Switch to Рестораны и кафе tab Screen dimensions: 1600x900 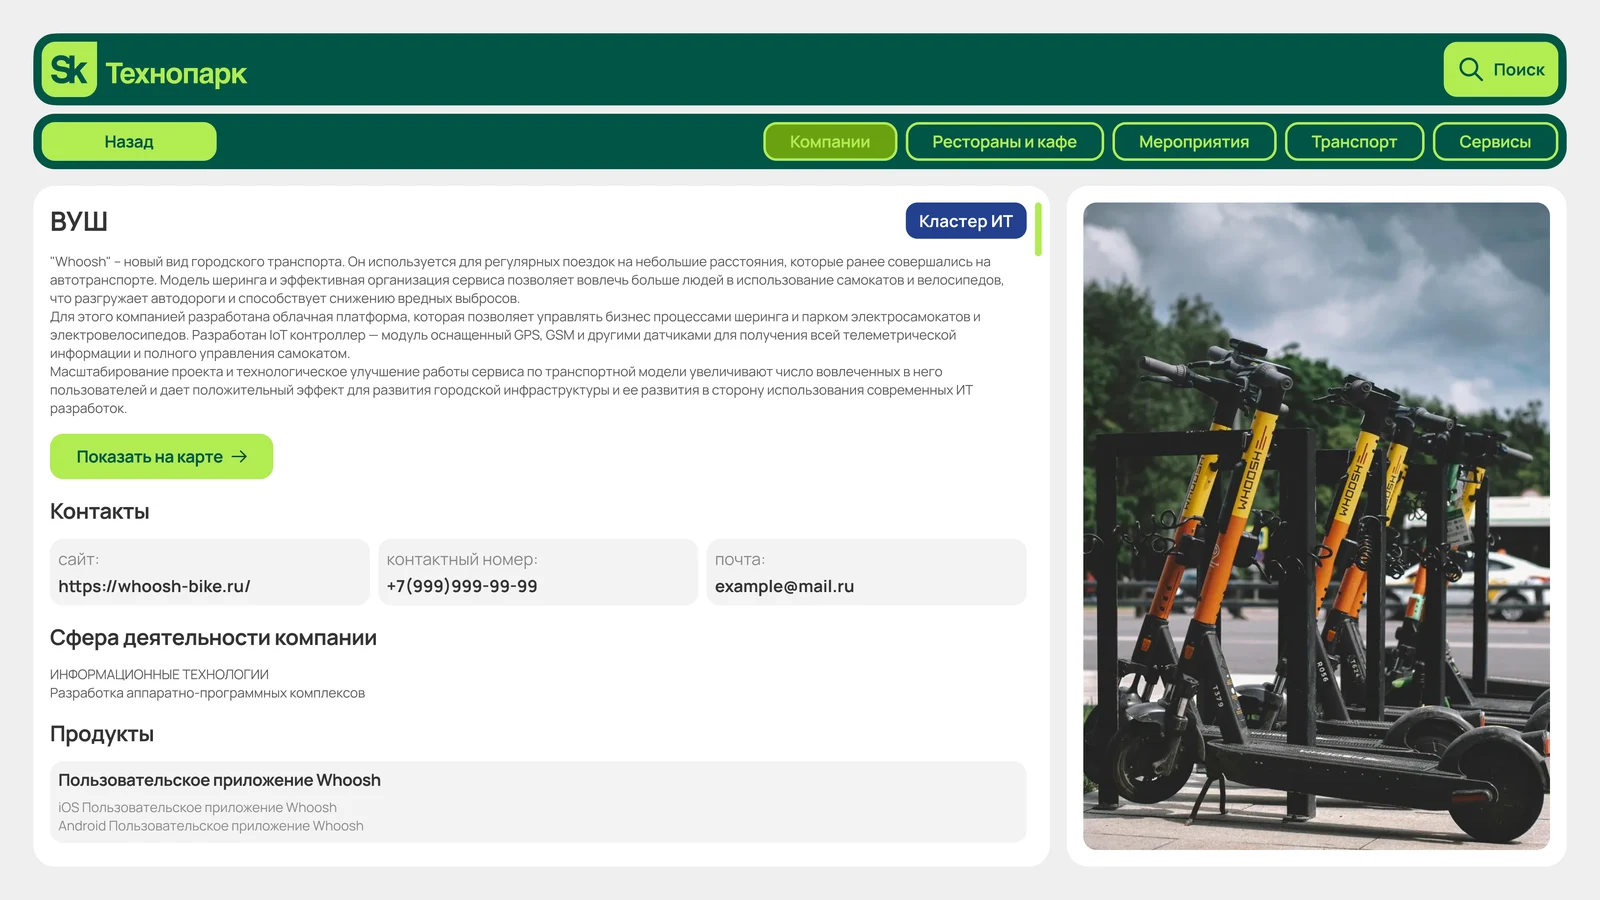[x=1004, y=141]
